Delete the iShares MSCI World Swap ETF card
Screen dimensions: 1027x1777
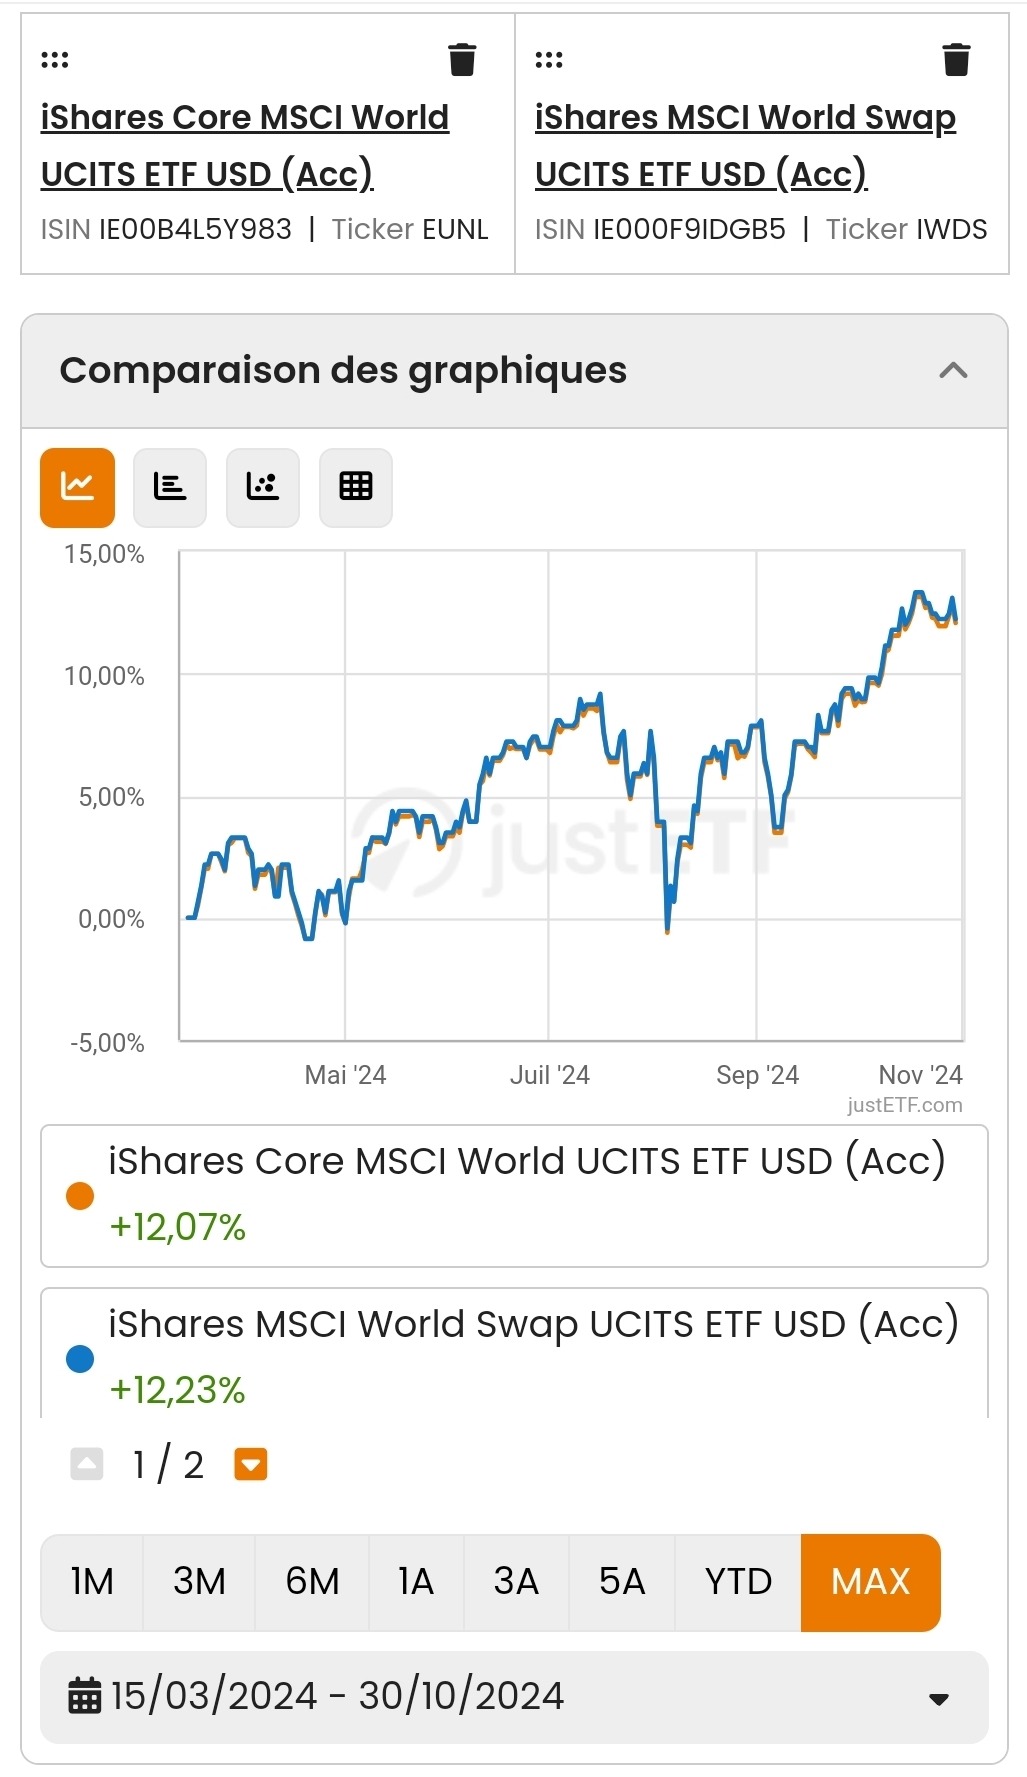tap(956, 60)
